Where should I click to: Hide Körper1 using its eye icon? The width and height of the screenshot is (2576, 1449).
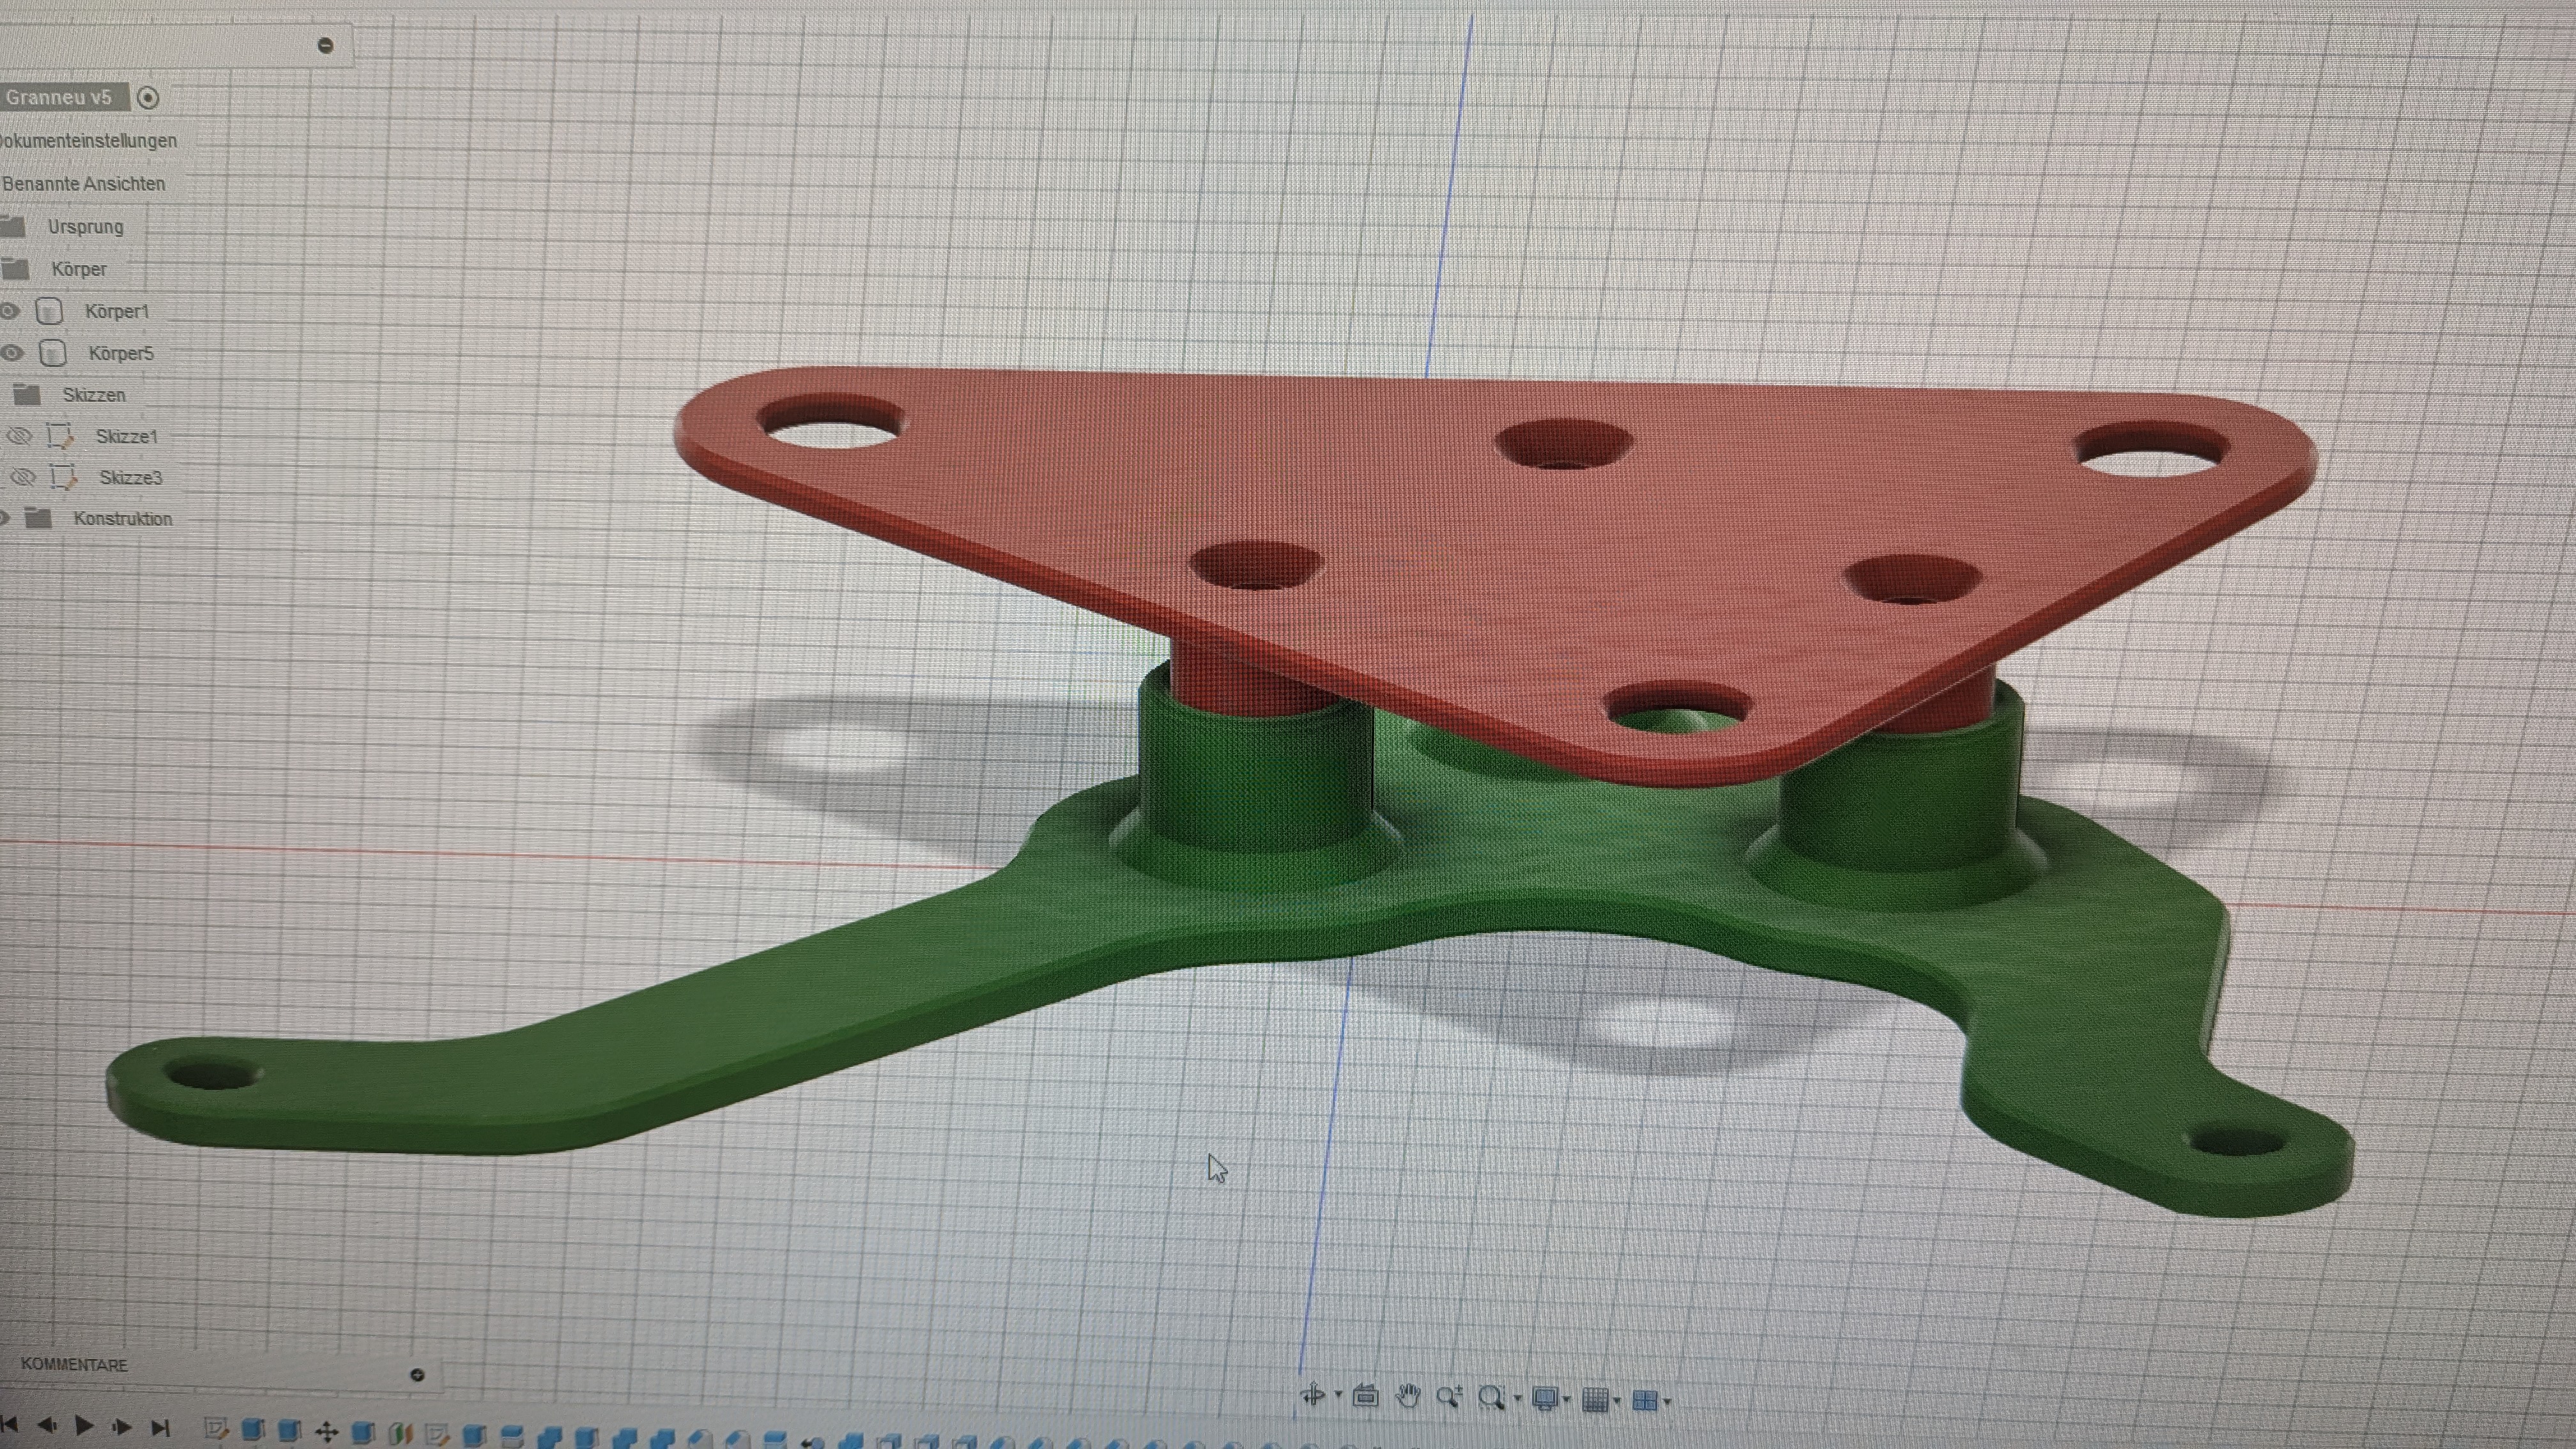(9, 311)
